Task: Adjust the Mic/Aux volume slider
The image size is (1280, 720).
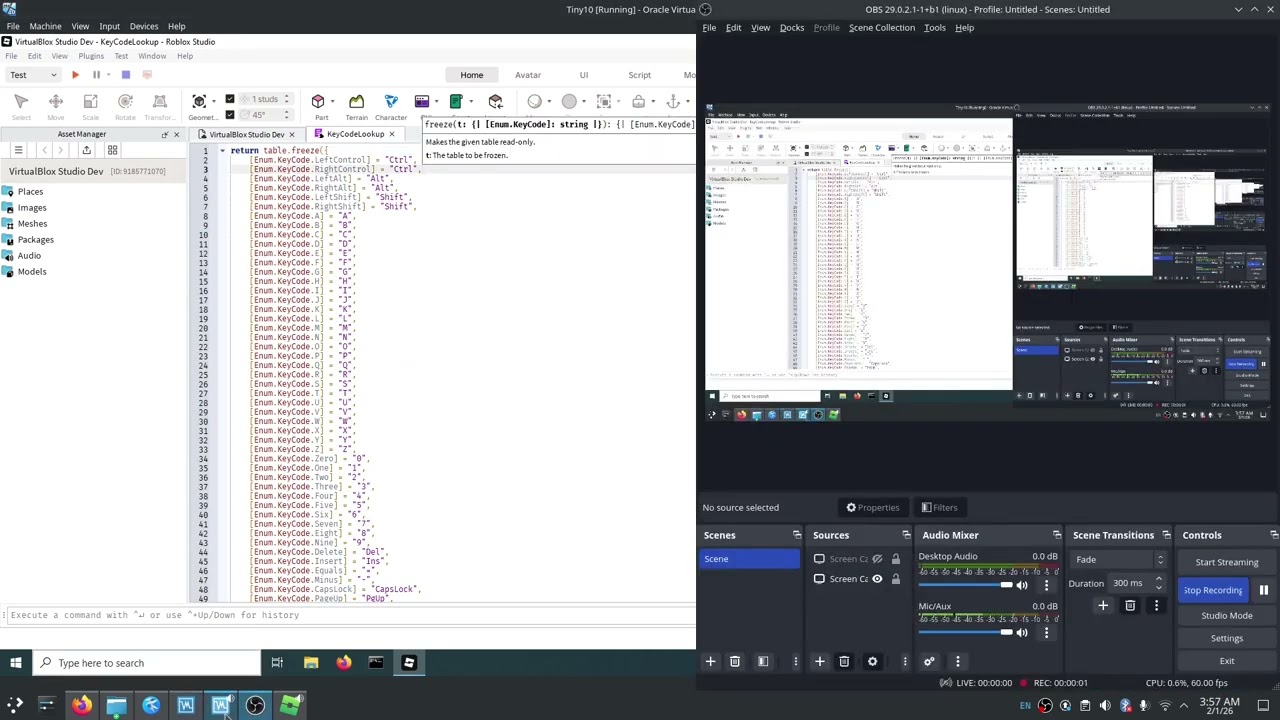Action: (966, 633)
